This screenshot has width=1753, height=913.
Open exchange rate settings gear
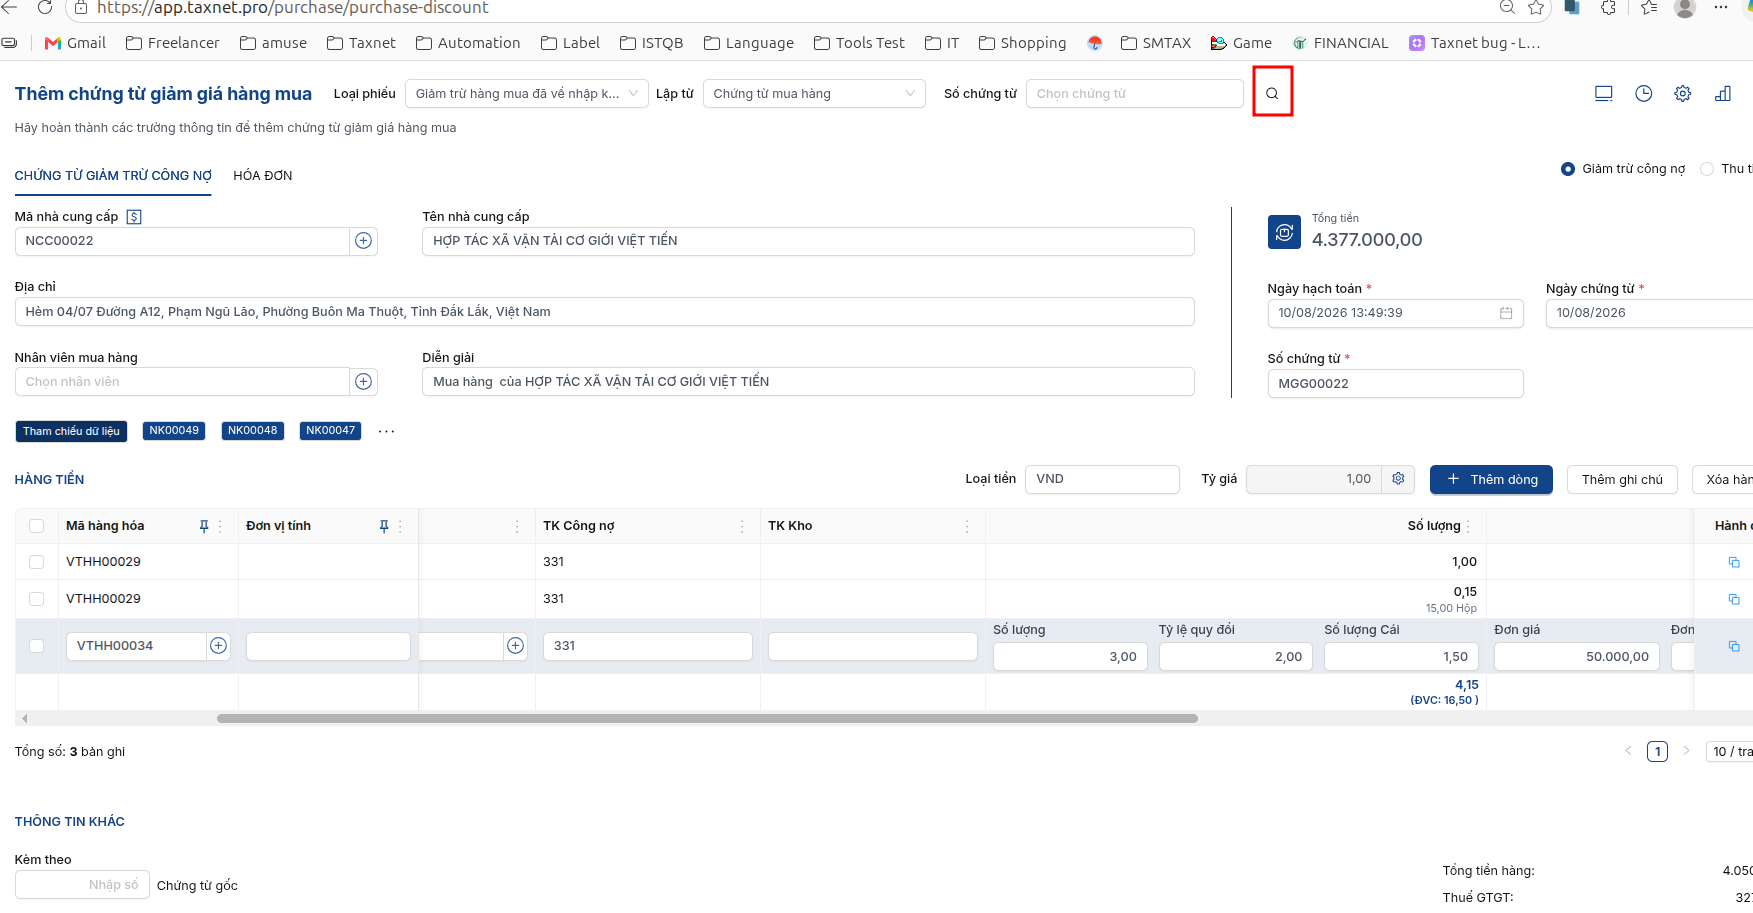point(1398,479)
